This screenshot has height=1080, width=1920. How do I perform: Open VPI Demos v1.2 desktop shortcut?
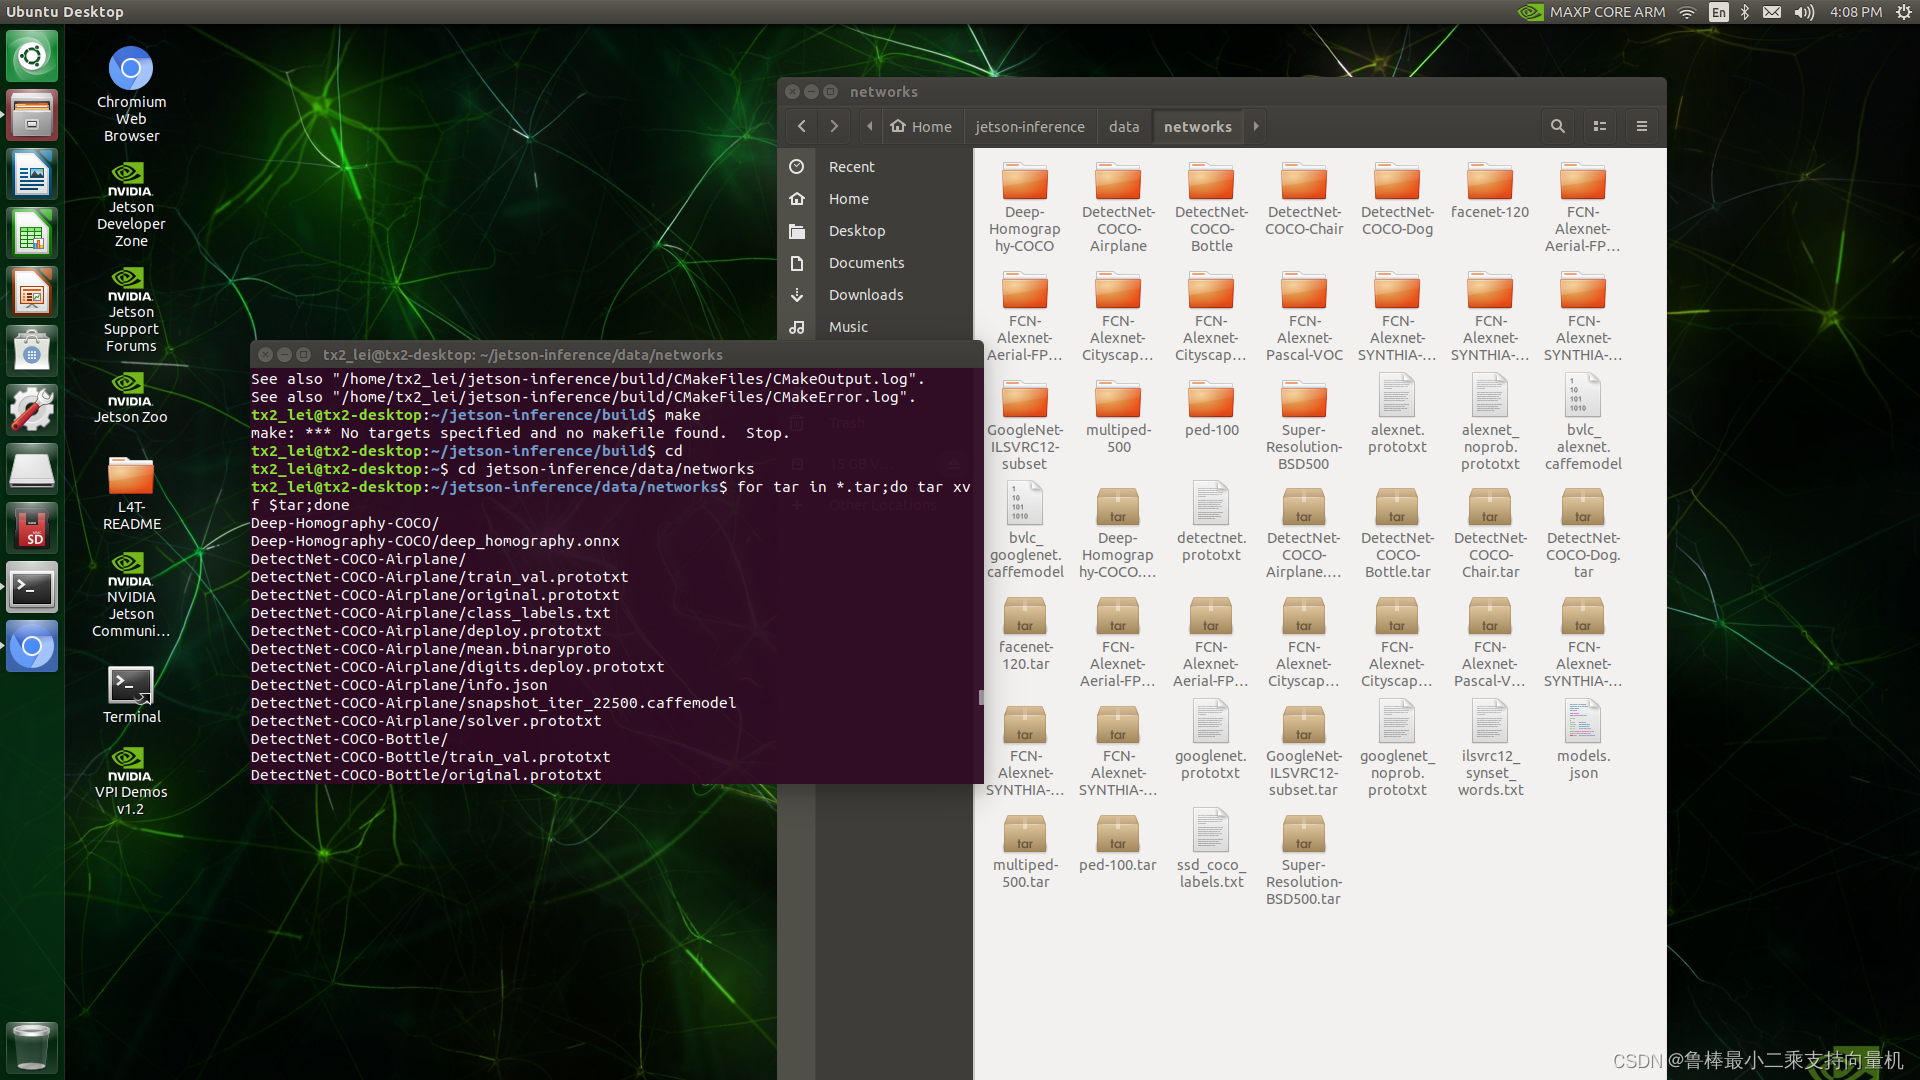pyautogui.click(x=131, y=781)
